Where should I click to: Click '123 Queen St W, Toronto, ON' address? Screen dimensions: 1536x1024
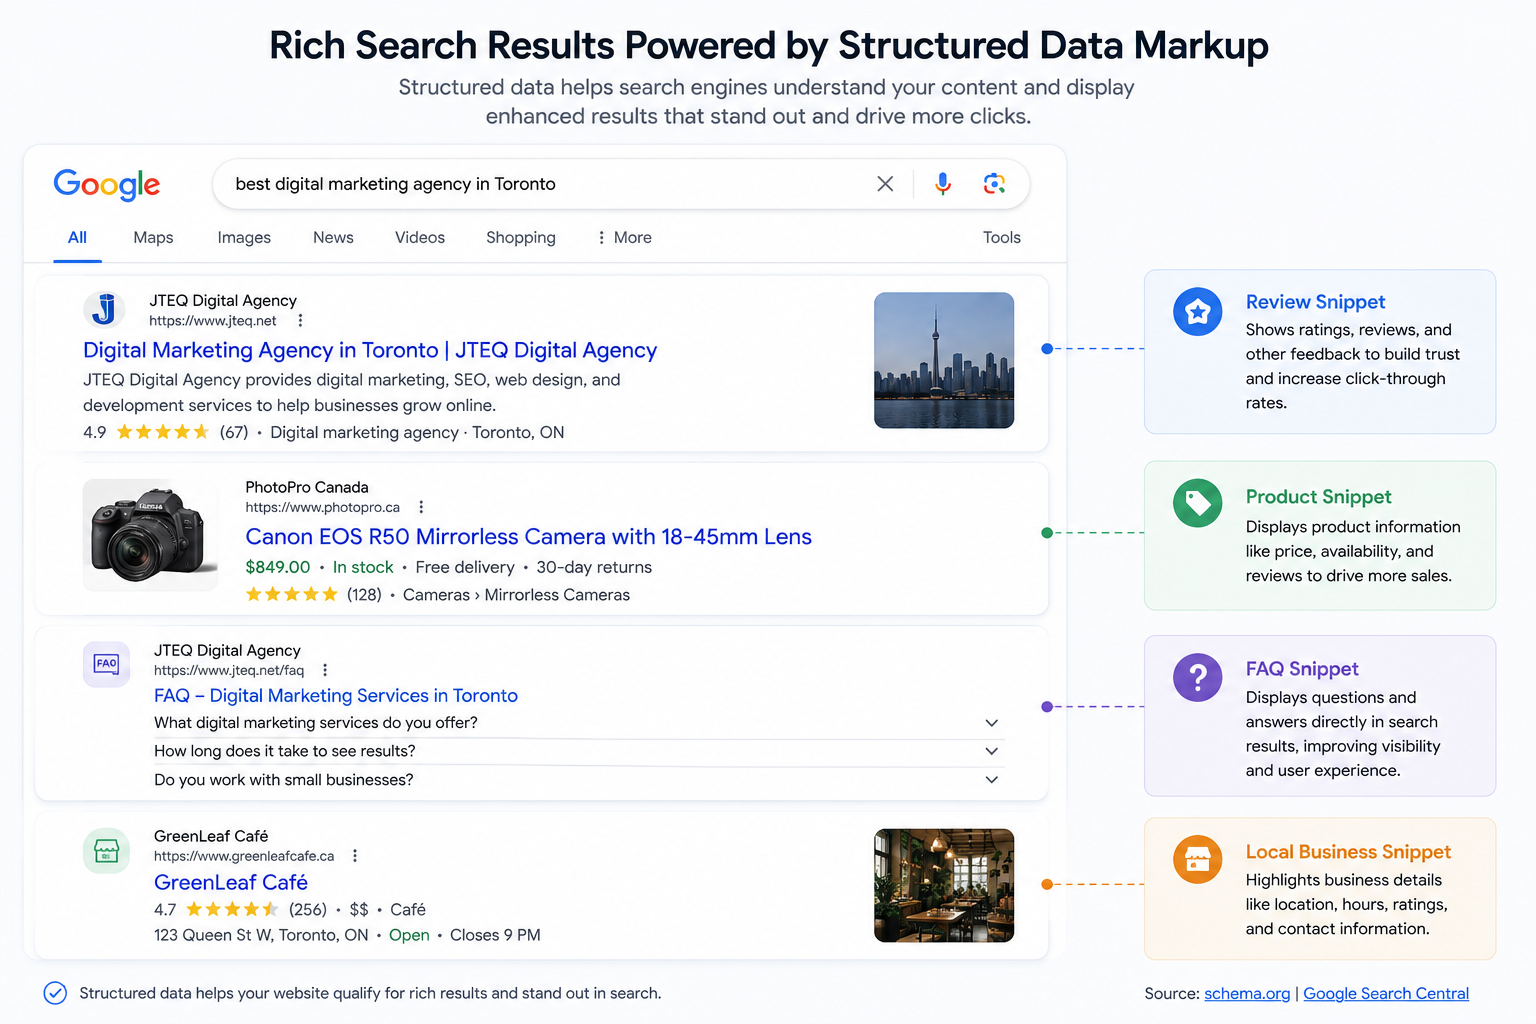coord(261,935)
